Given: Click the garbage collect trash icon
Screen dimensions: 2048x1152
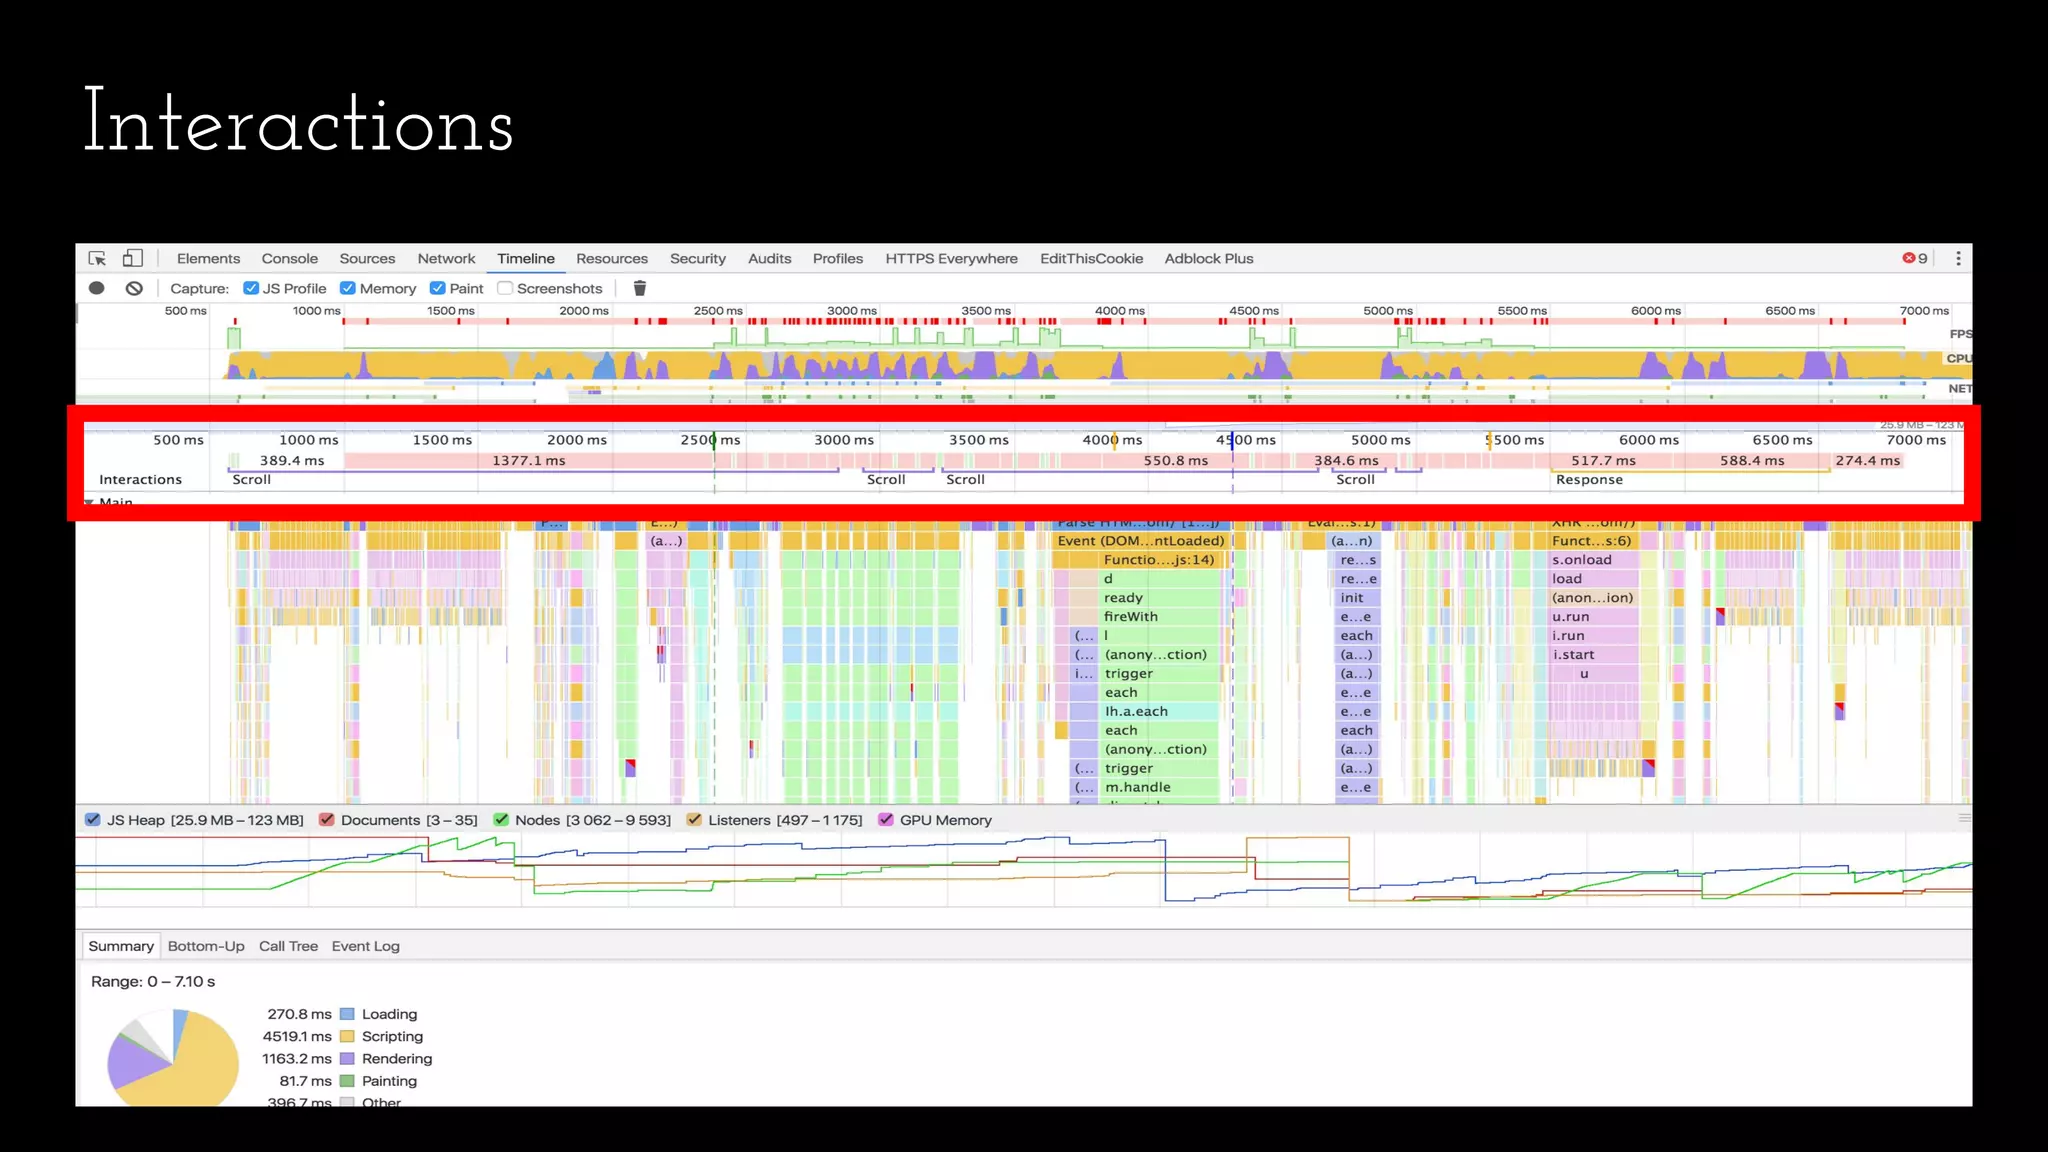Looking at the screenshot, I should click(x=640, y=288).
